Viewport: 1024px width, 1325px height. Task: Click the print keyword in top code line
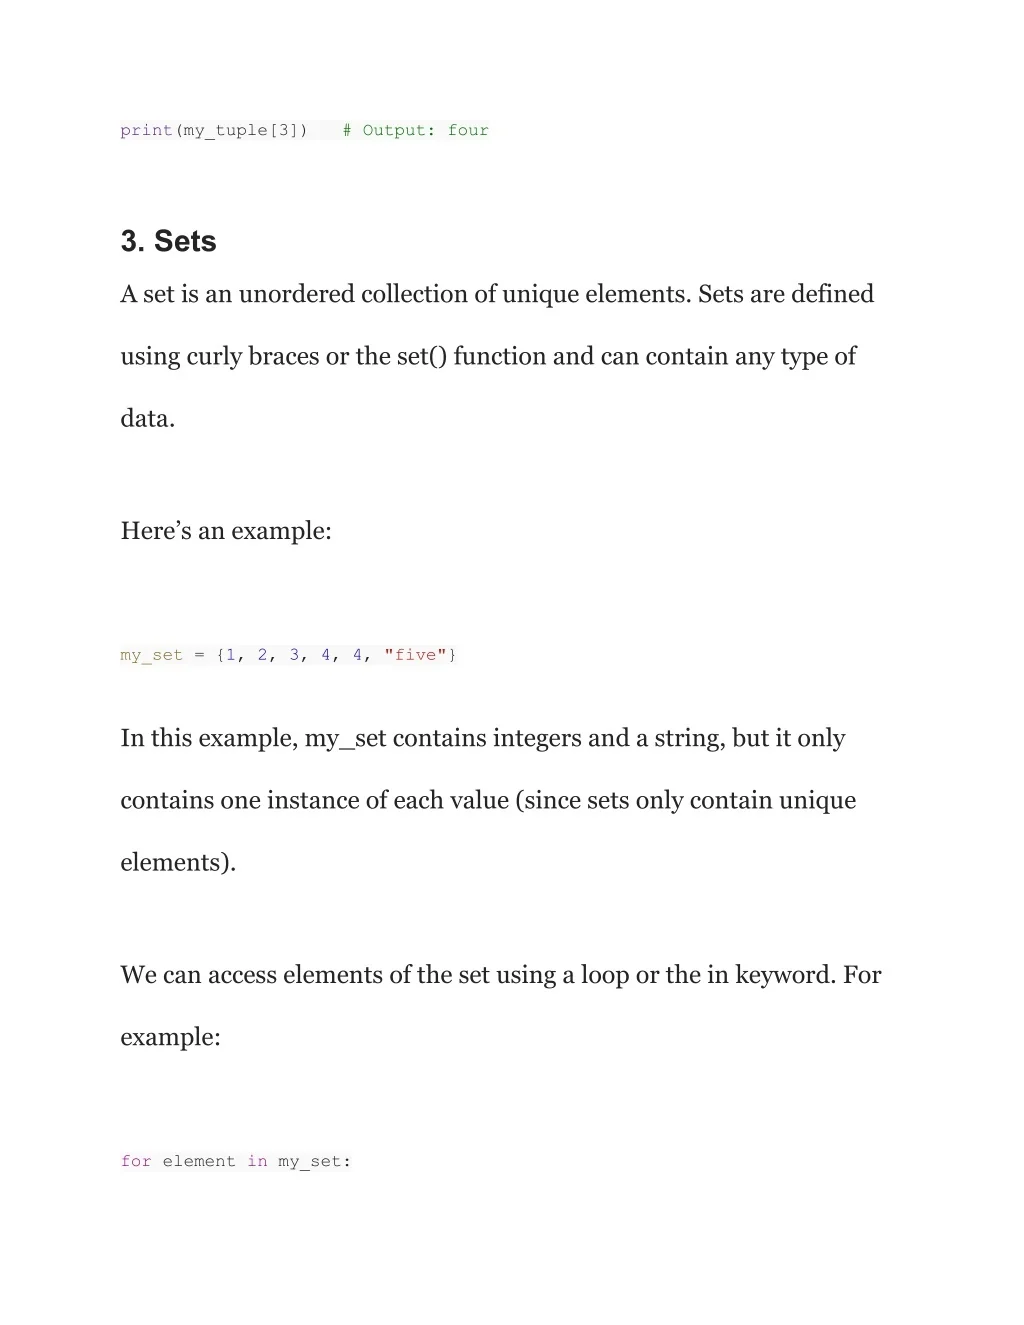point(146,130)
